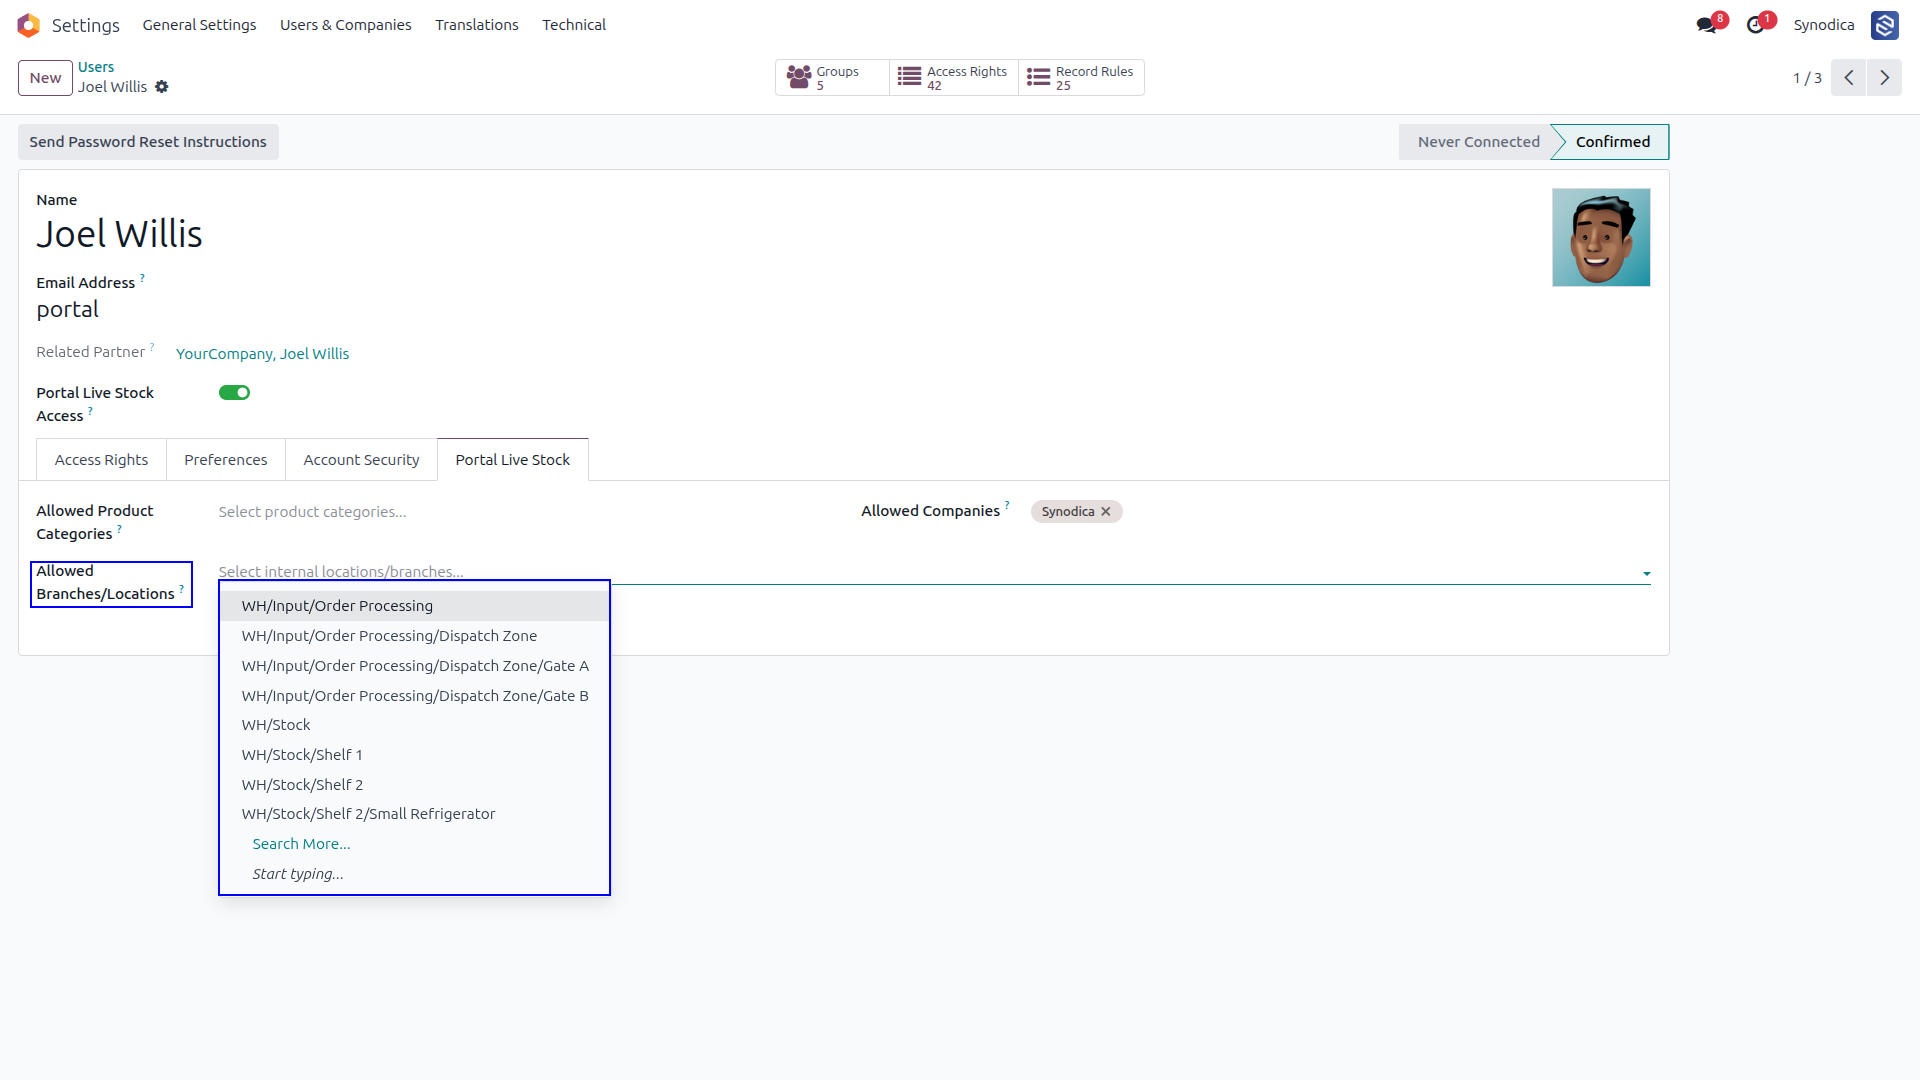Screen dimensions: 1920x1080
Task: Toggle Portal Live Stock Access switch
Action: point(234,393)
